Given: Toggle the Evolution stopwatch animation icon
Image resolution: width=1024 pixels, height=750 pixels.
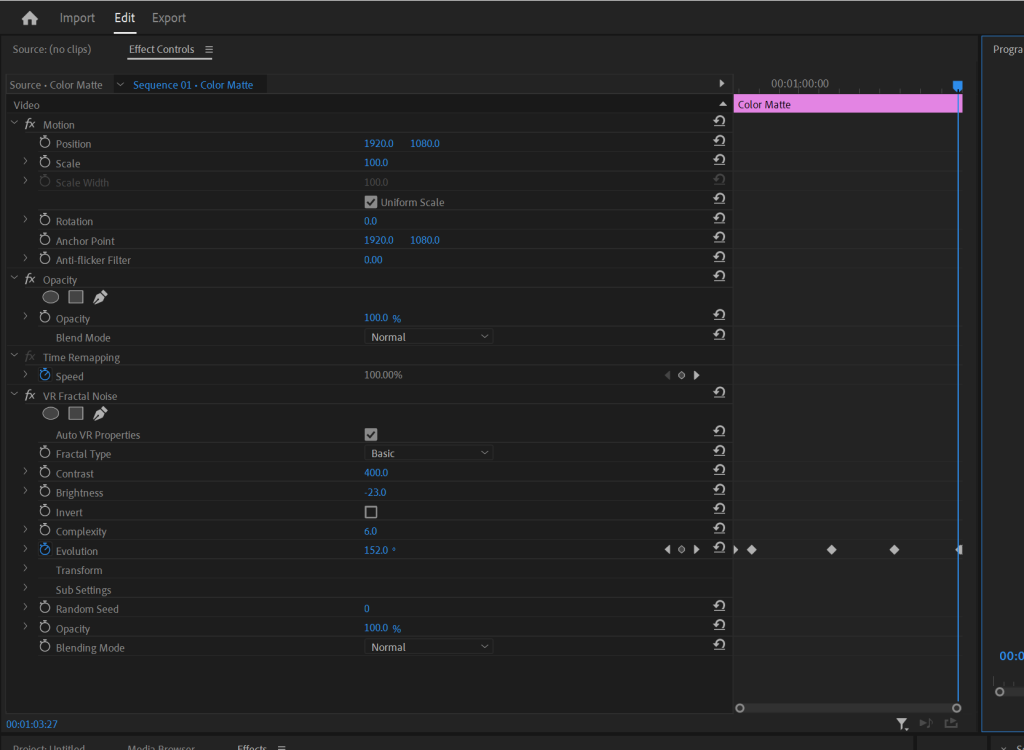Looking at the screenshot, I should pos(45,549).
